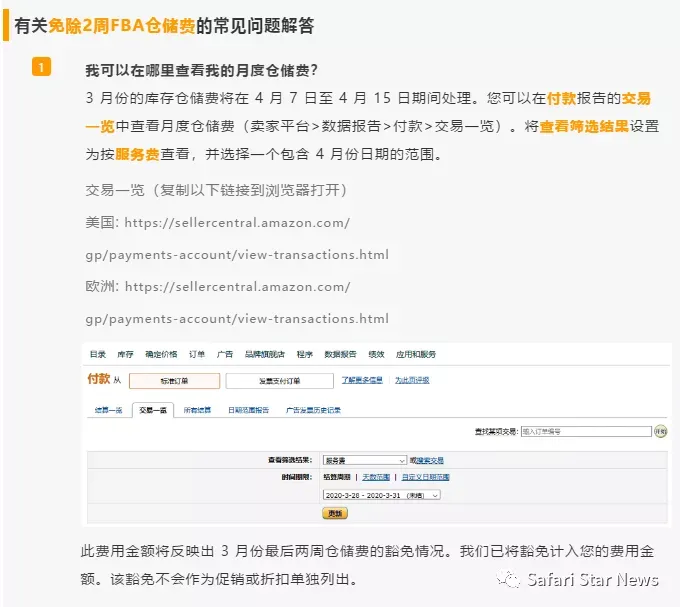Open the 数据报告 menu
Image resolution: width=680 pixels, height=607 pixels.
(x=340, y=354)
